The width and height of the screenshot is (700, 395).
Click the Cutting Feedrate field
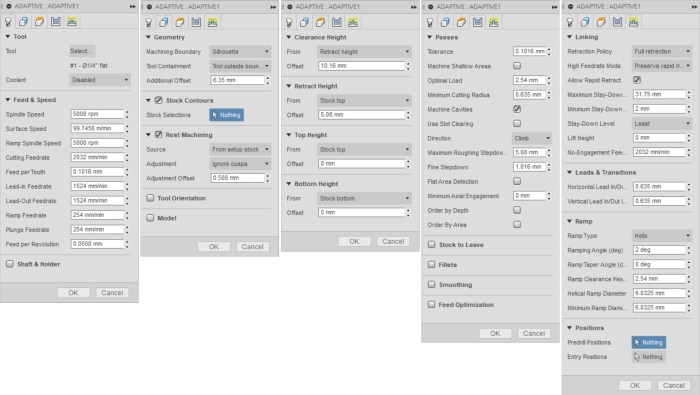(97, 157)
